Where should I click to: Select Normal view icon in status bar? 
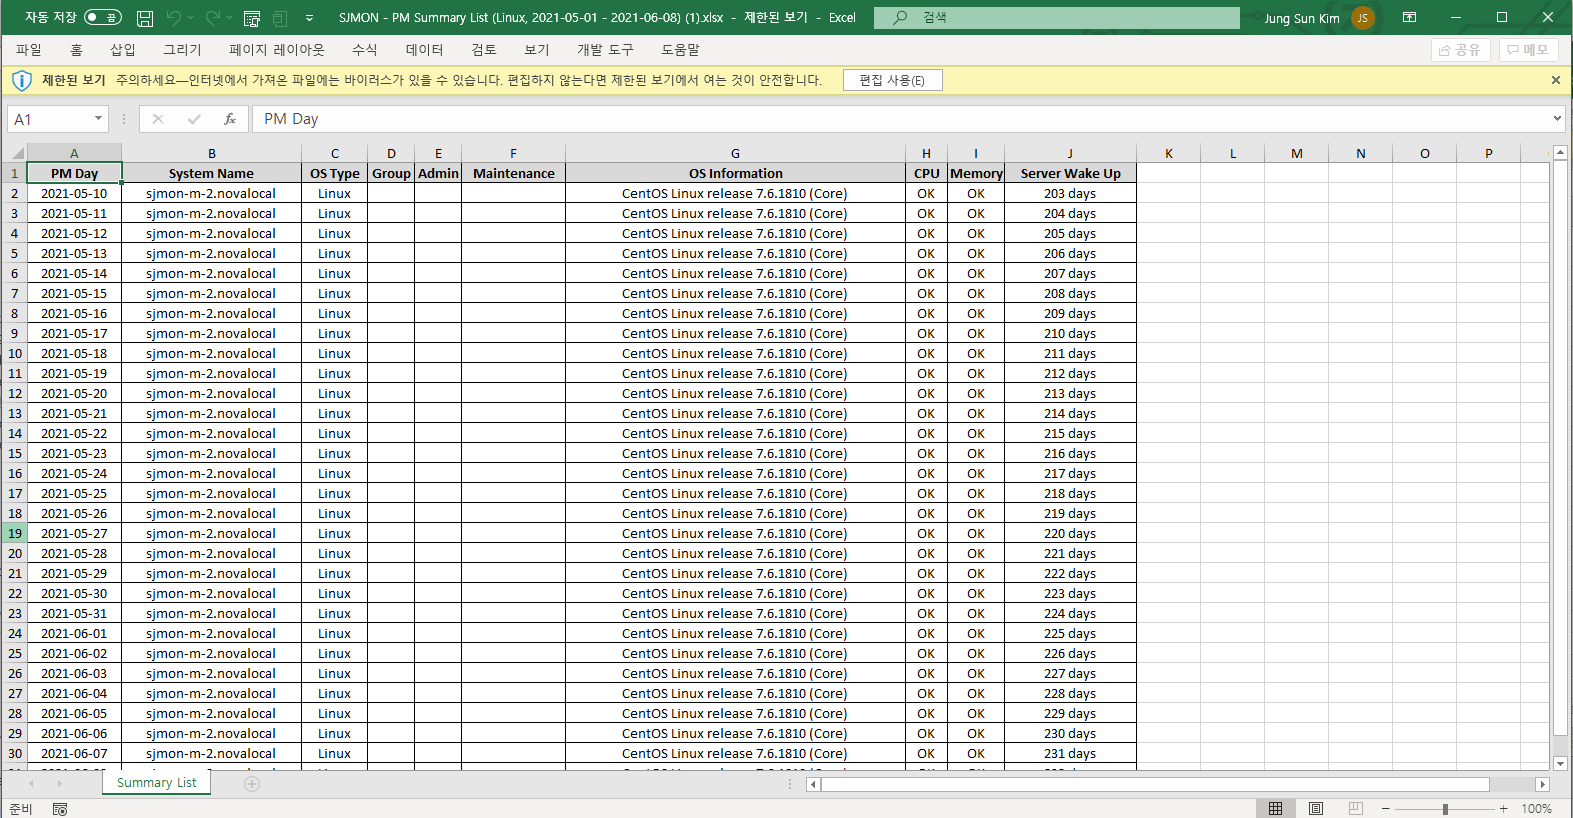pyautogui.click(x=1275, y=808)
